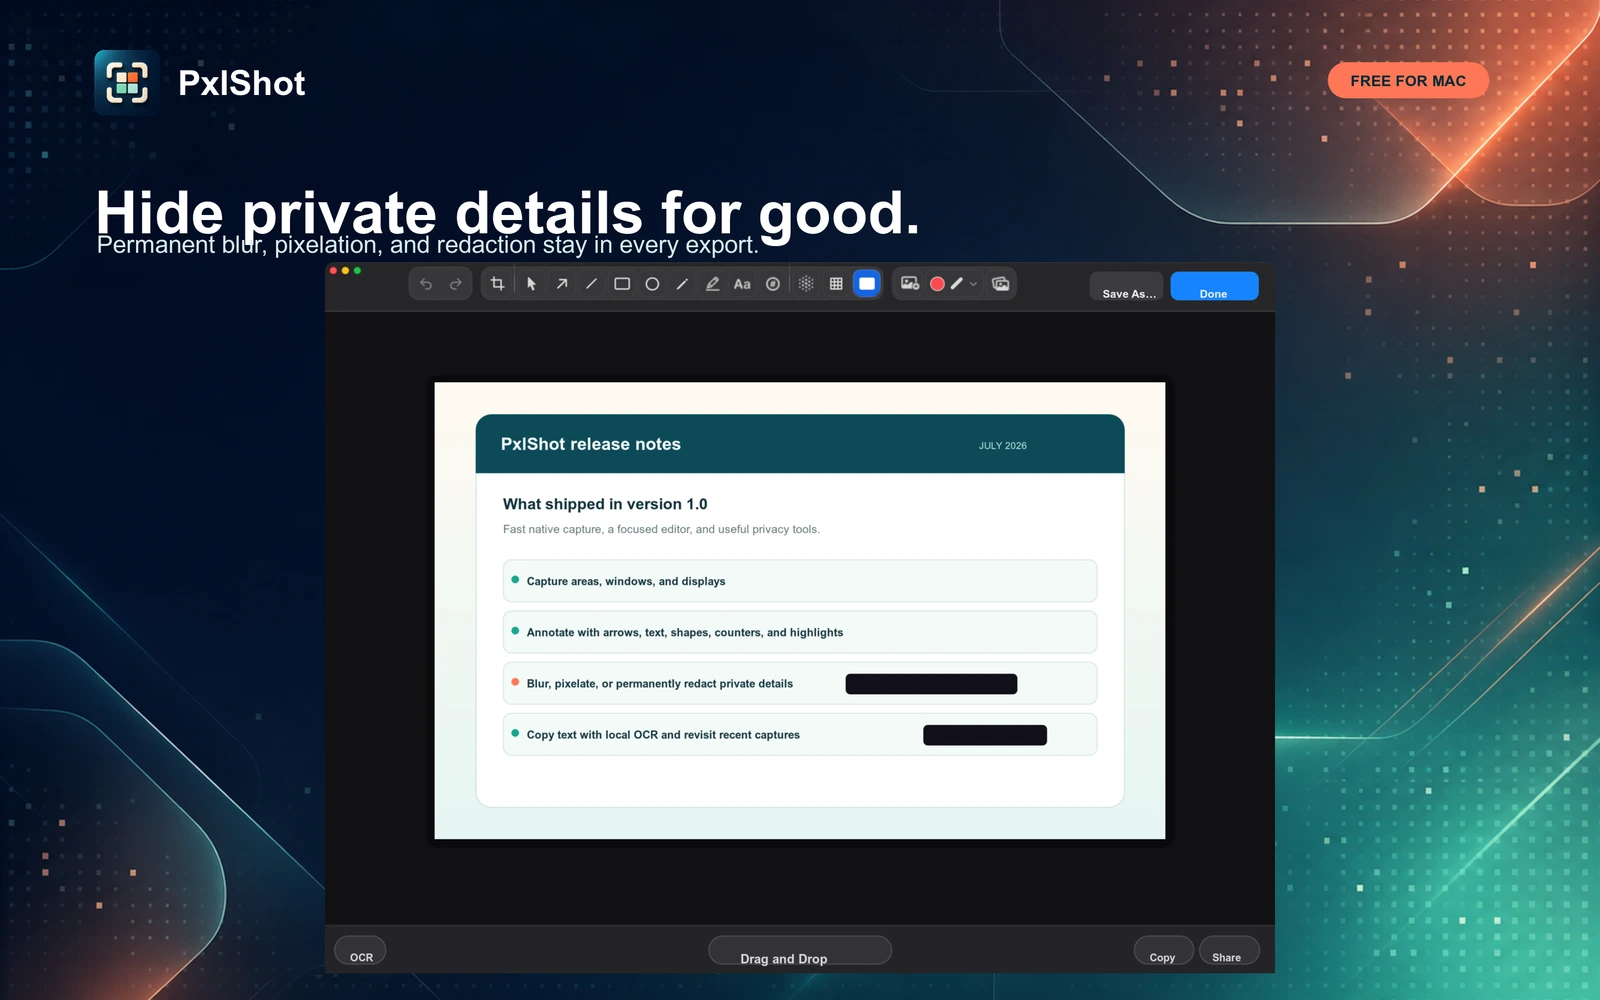The width and height of the screenshot is (1600, 1000).
Task: Click the Share button
Action: tap(1228, 951)
